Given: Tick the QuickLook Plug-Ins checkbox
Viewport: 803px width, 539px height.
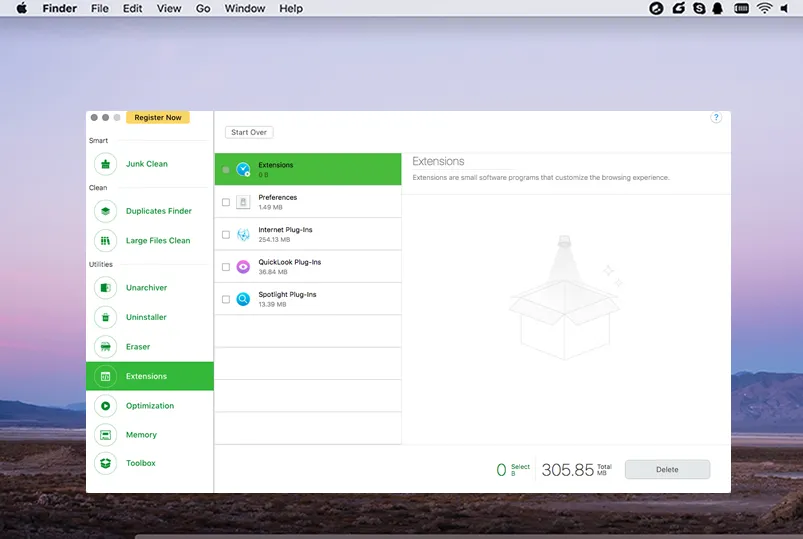Looking at the screenshot, I should click(x=226, y=267).
